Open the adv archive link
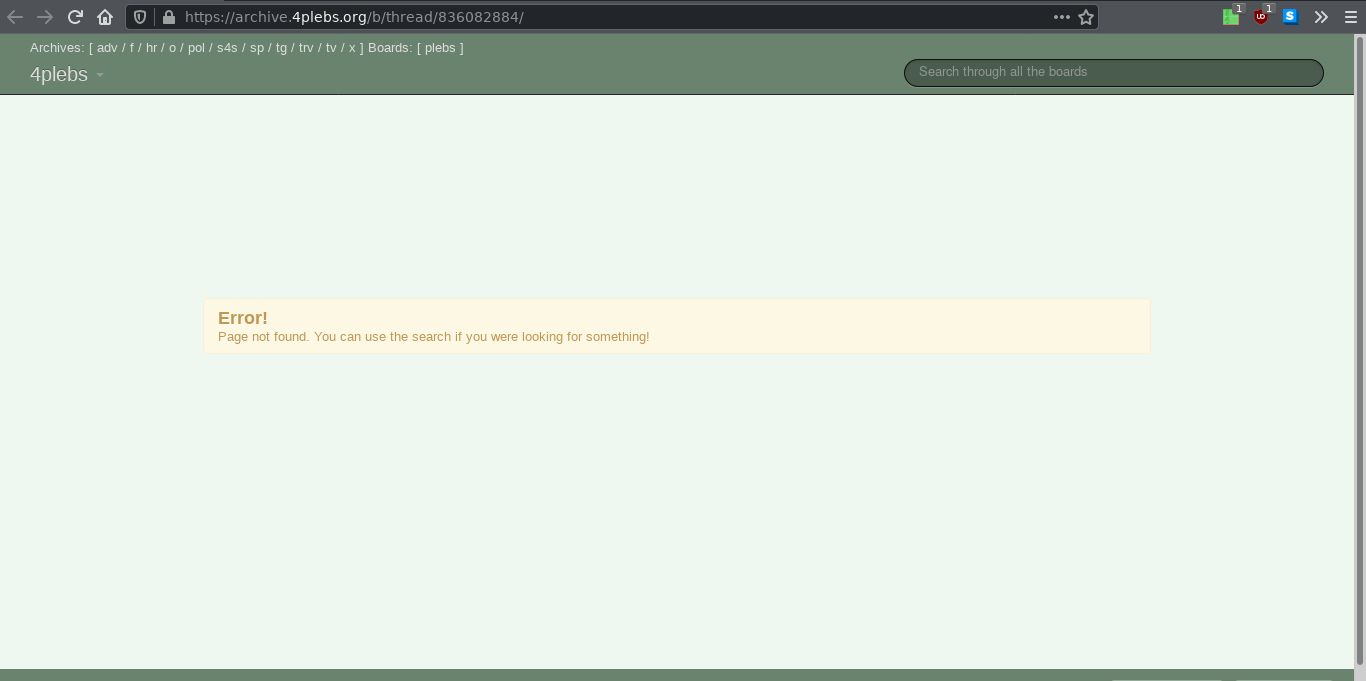 tap(107, 48)
